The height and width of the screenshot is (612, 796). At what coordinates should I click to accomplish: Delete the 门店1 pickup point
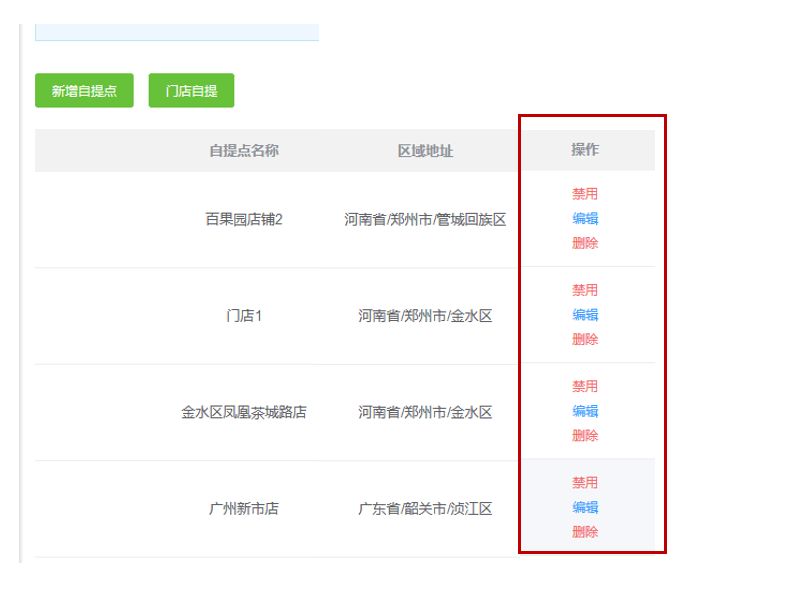585,339
